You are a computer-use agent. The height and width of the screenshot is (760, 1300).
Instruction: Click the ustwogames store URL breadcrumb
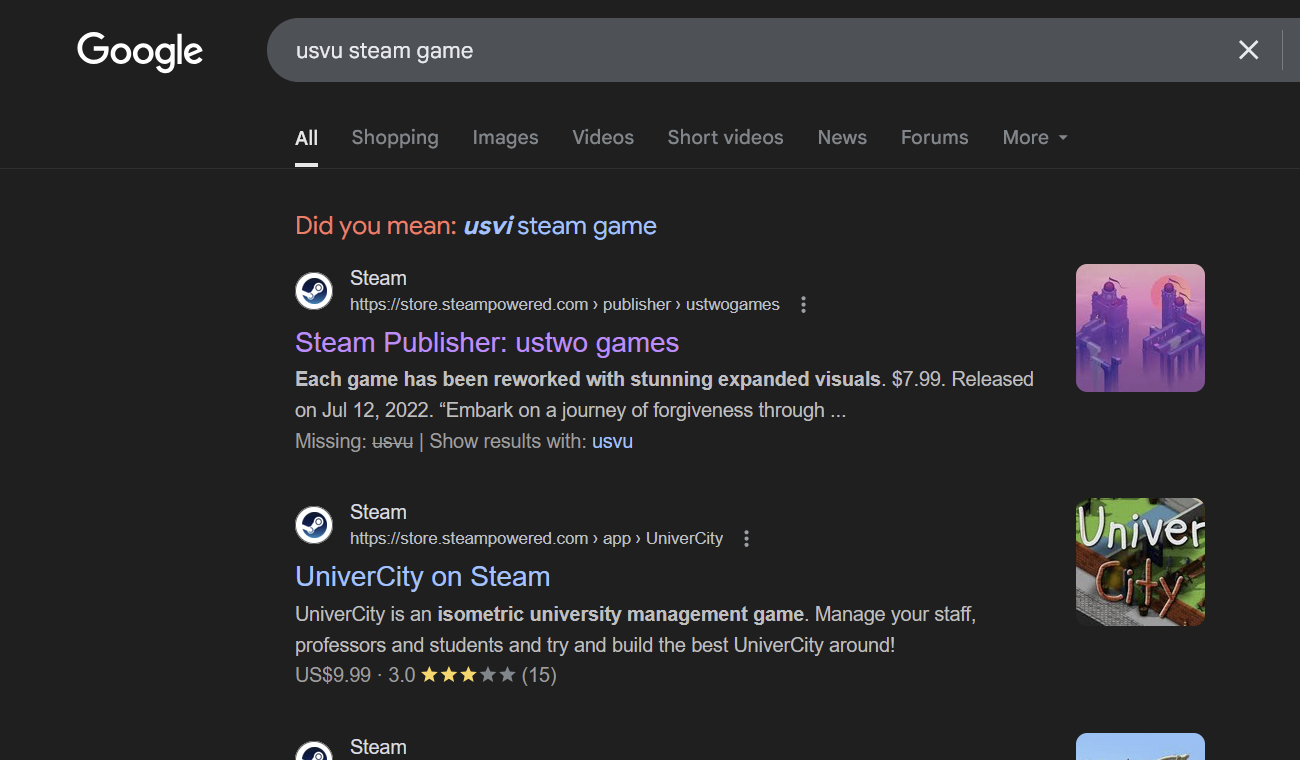point(565,305)
